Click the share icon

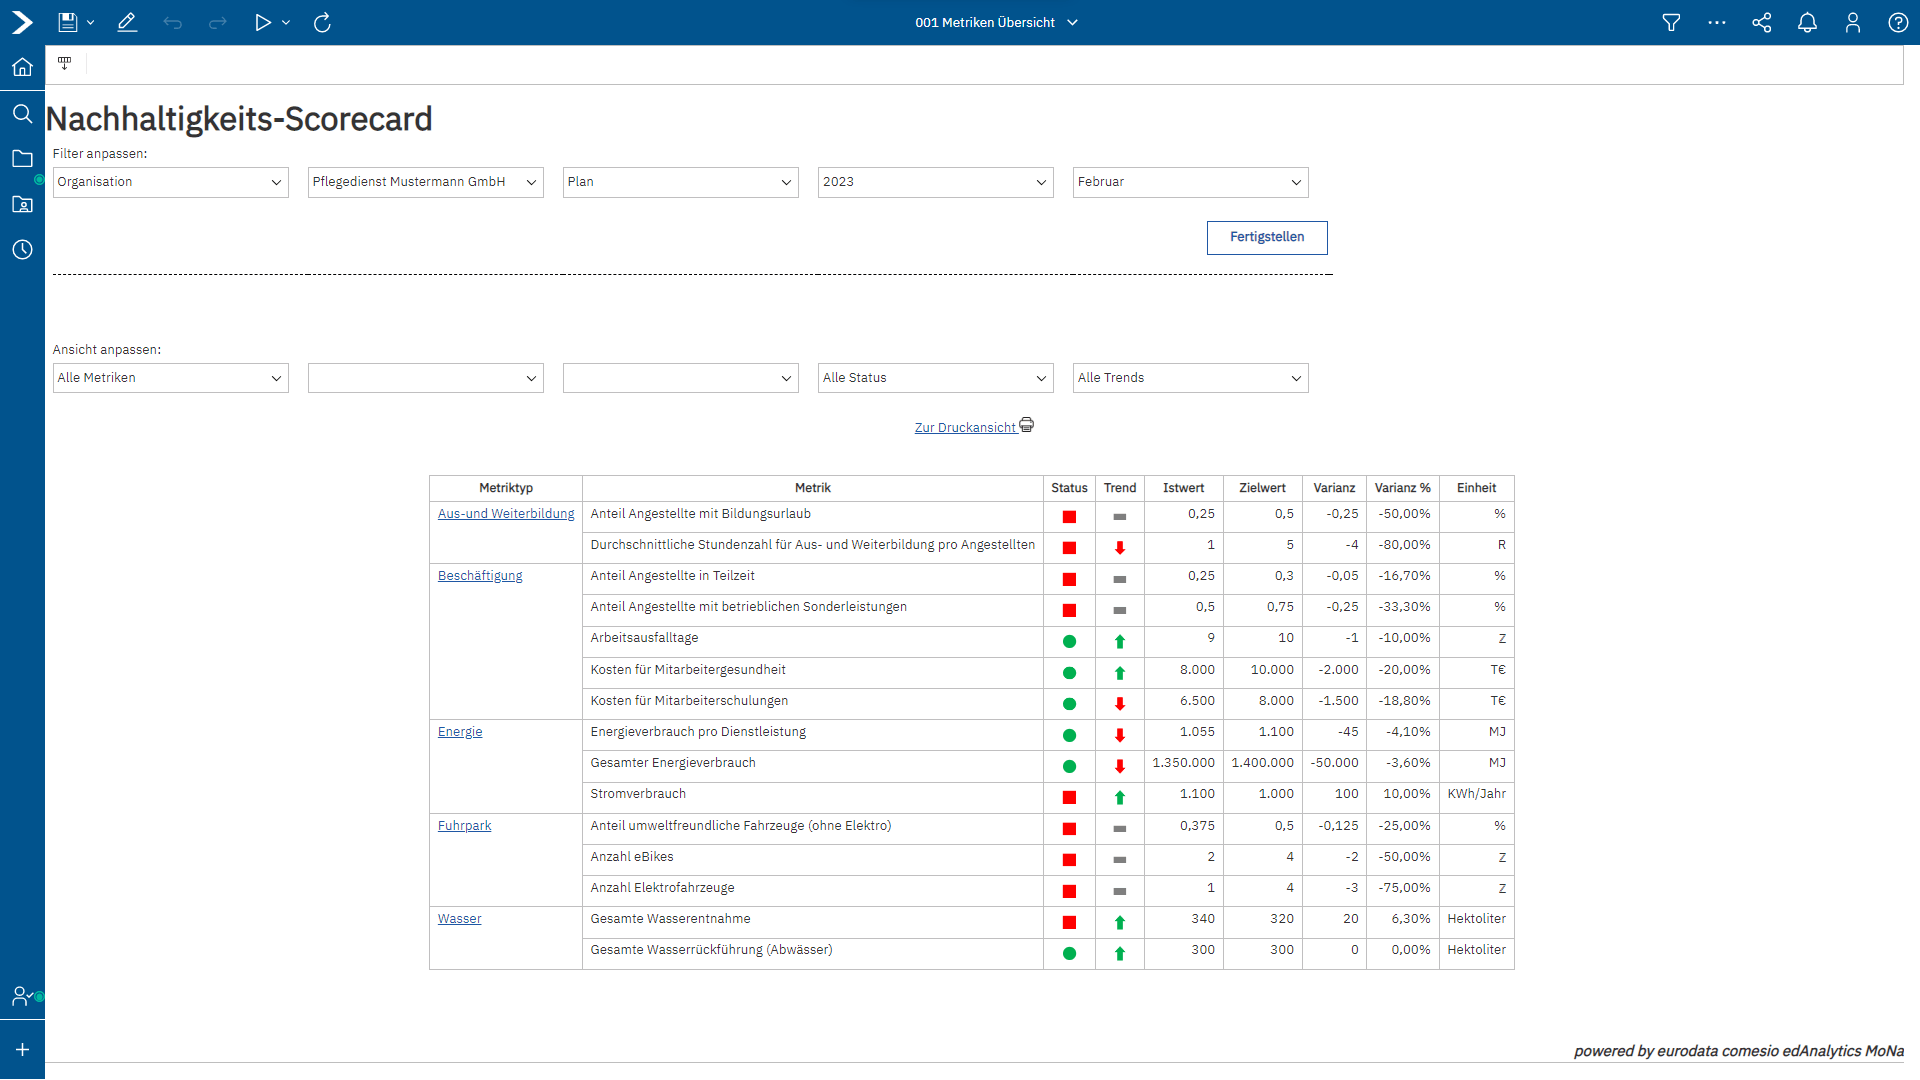1762,22
